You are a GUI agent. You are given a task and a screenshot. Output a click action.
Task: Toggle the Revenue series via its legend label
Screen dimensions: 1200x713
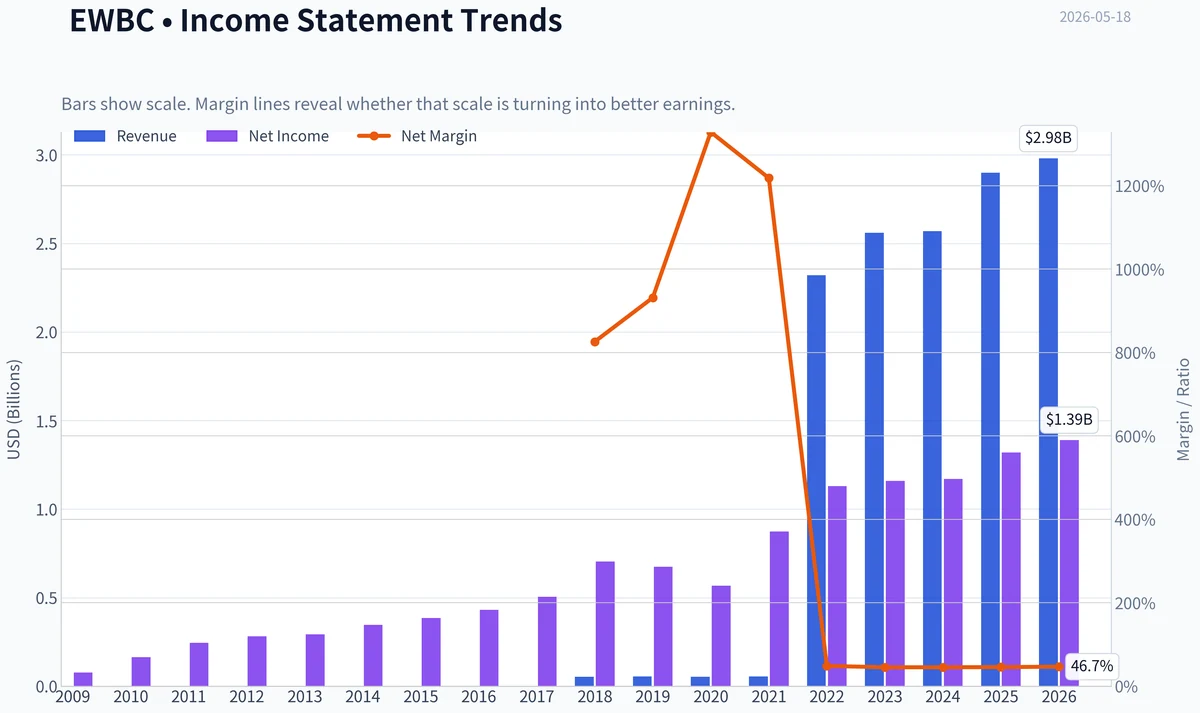(x=146, y=136)
